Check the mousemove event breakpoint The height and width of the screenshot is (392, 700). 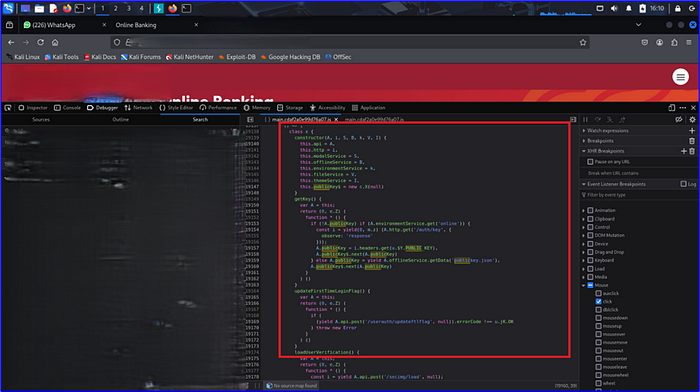click(598, 342)
